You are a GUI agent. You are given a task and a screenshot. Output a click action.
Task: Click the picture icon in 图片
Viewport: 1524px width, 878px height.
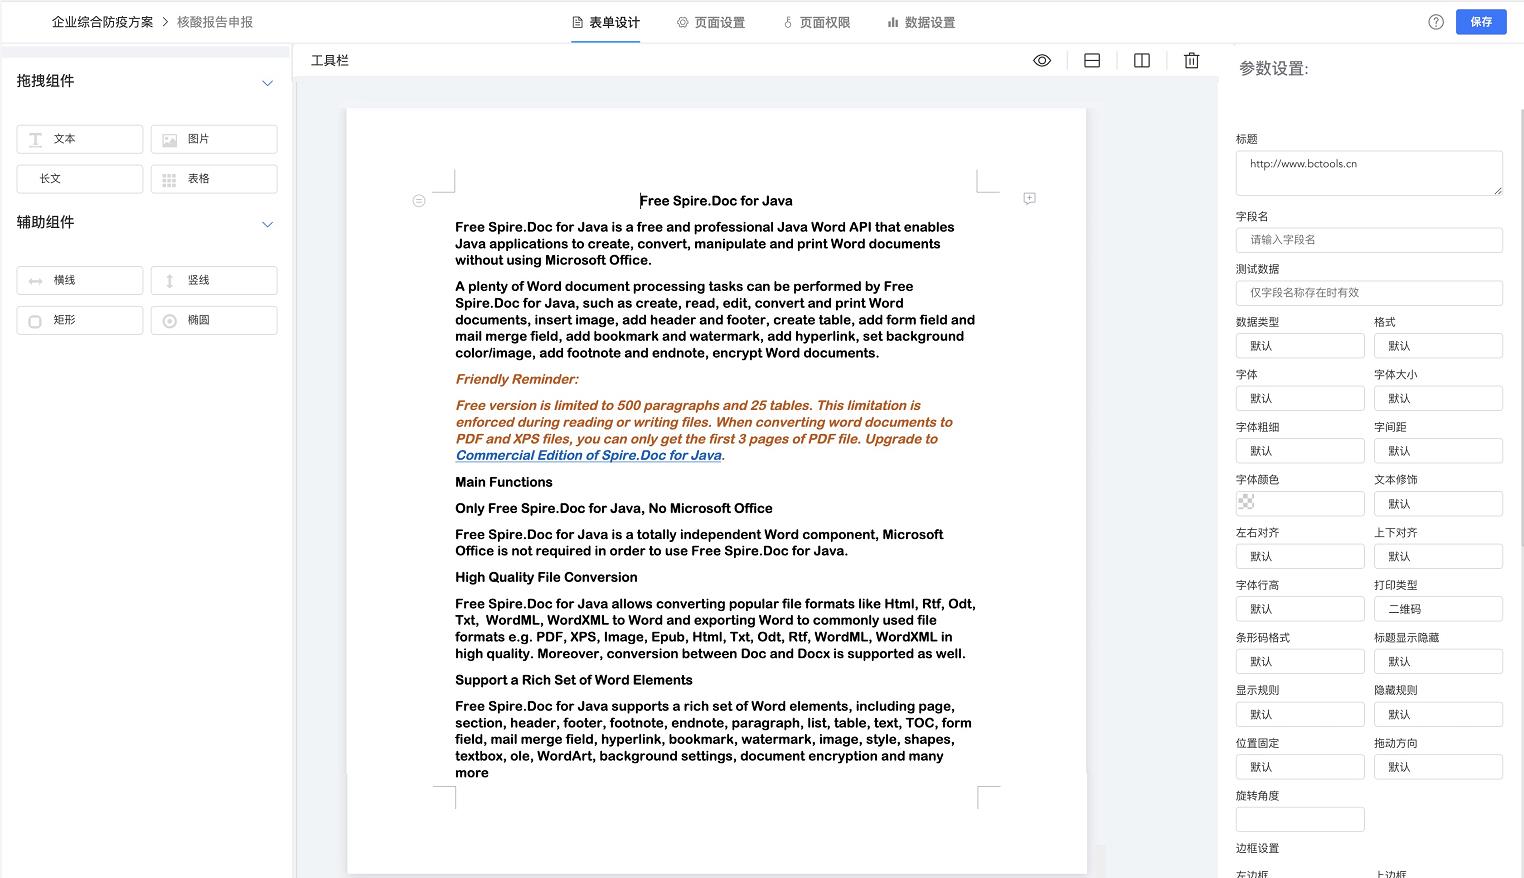pyautogui.click(x=170, y=140)
